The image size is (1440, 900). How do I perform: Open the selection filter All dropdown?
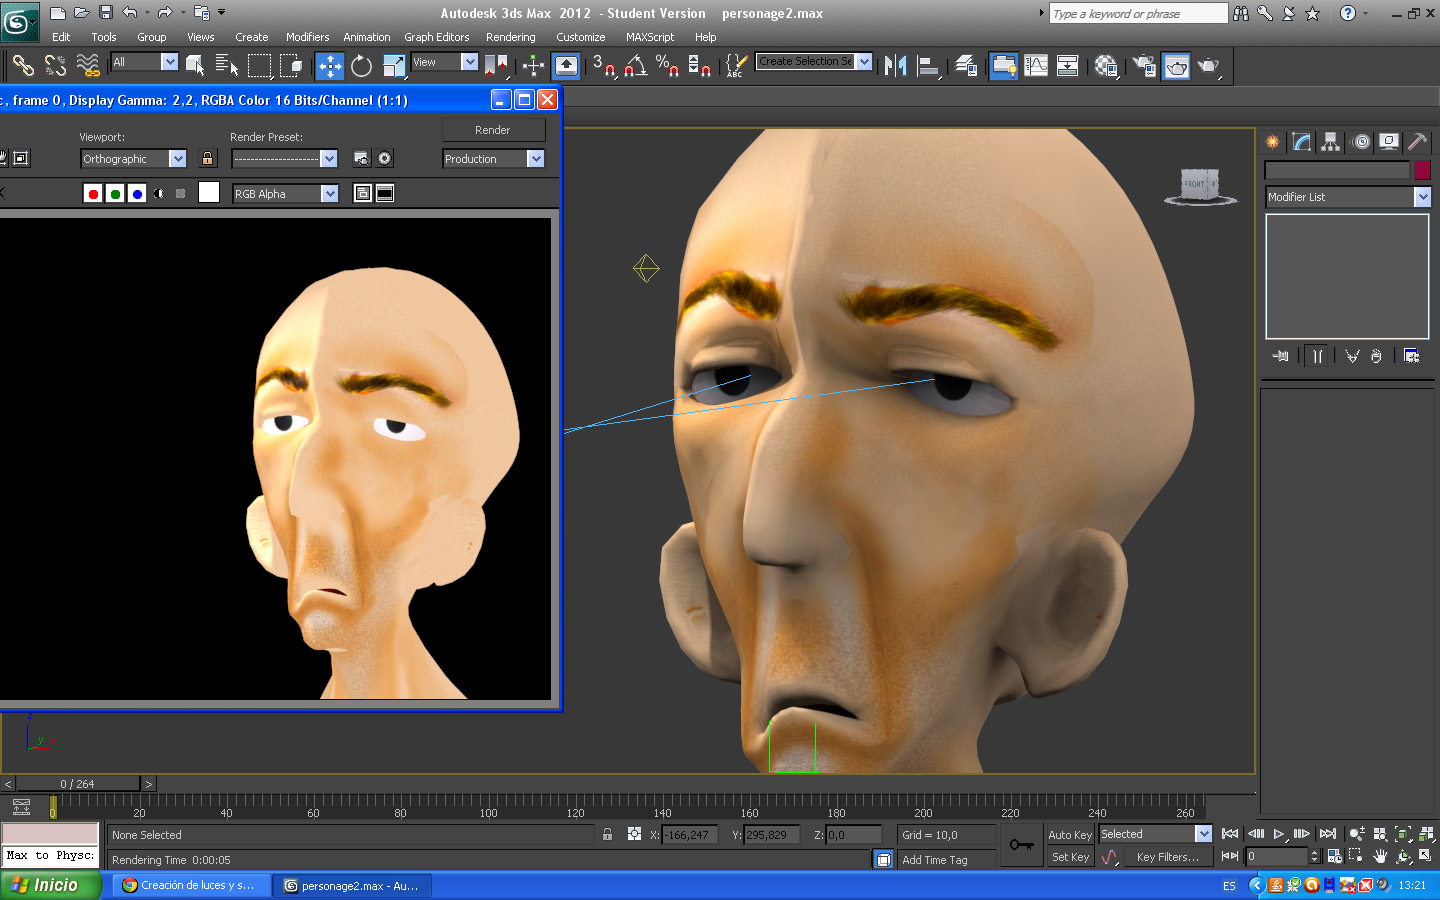click(144, 62)
